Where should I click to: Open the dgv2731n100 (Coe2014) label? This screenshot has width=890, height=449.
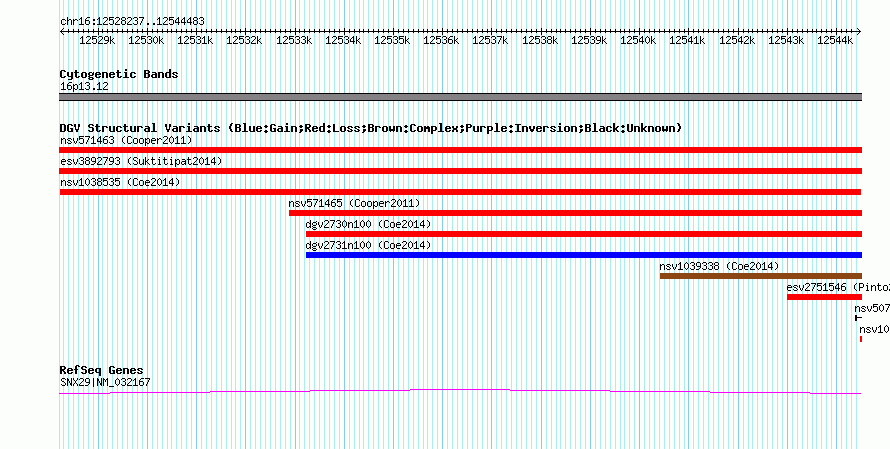[x=368, y=245]
